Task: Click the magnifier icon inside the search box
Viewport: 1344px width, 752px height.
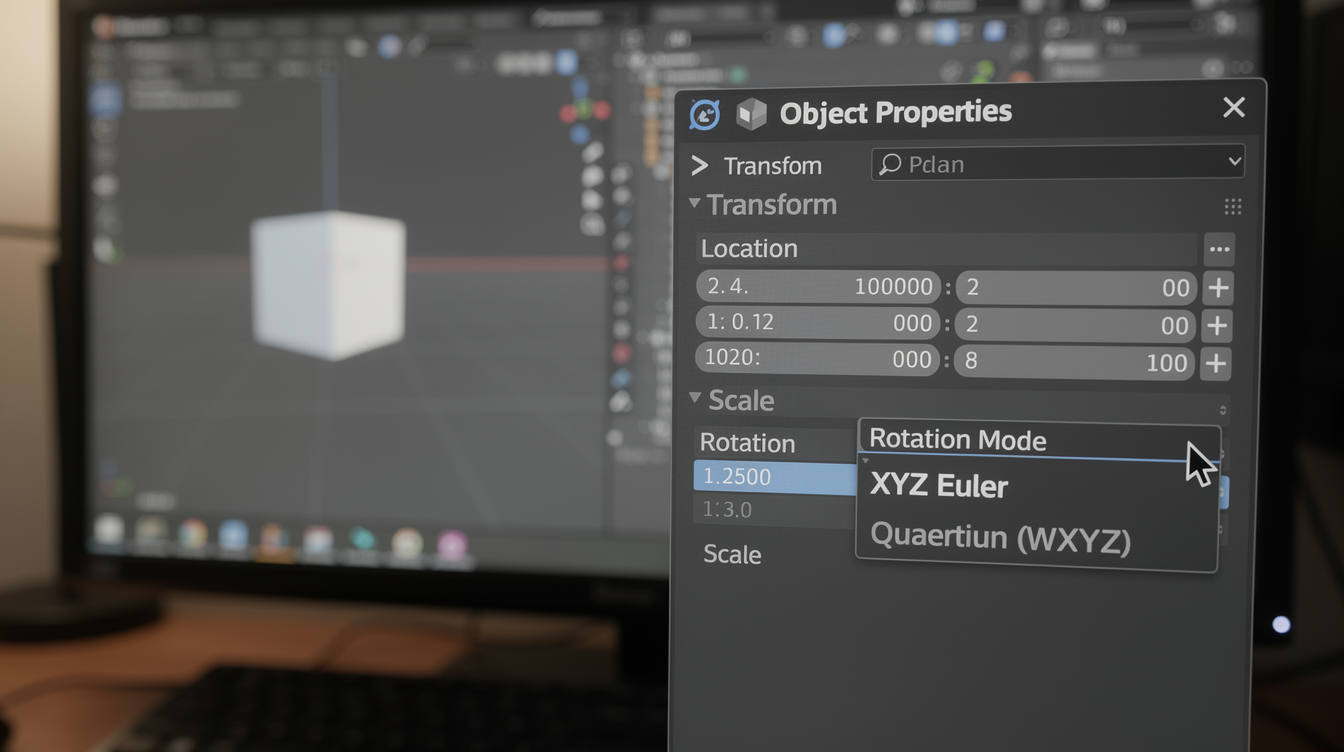Action: 890,164
